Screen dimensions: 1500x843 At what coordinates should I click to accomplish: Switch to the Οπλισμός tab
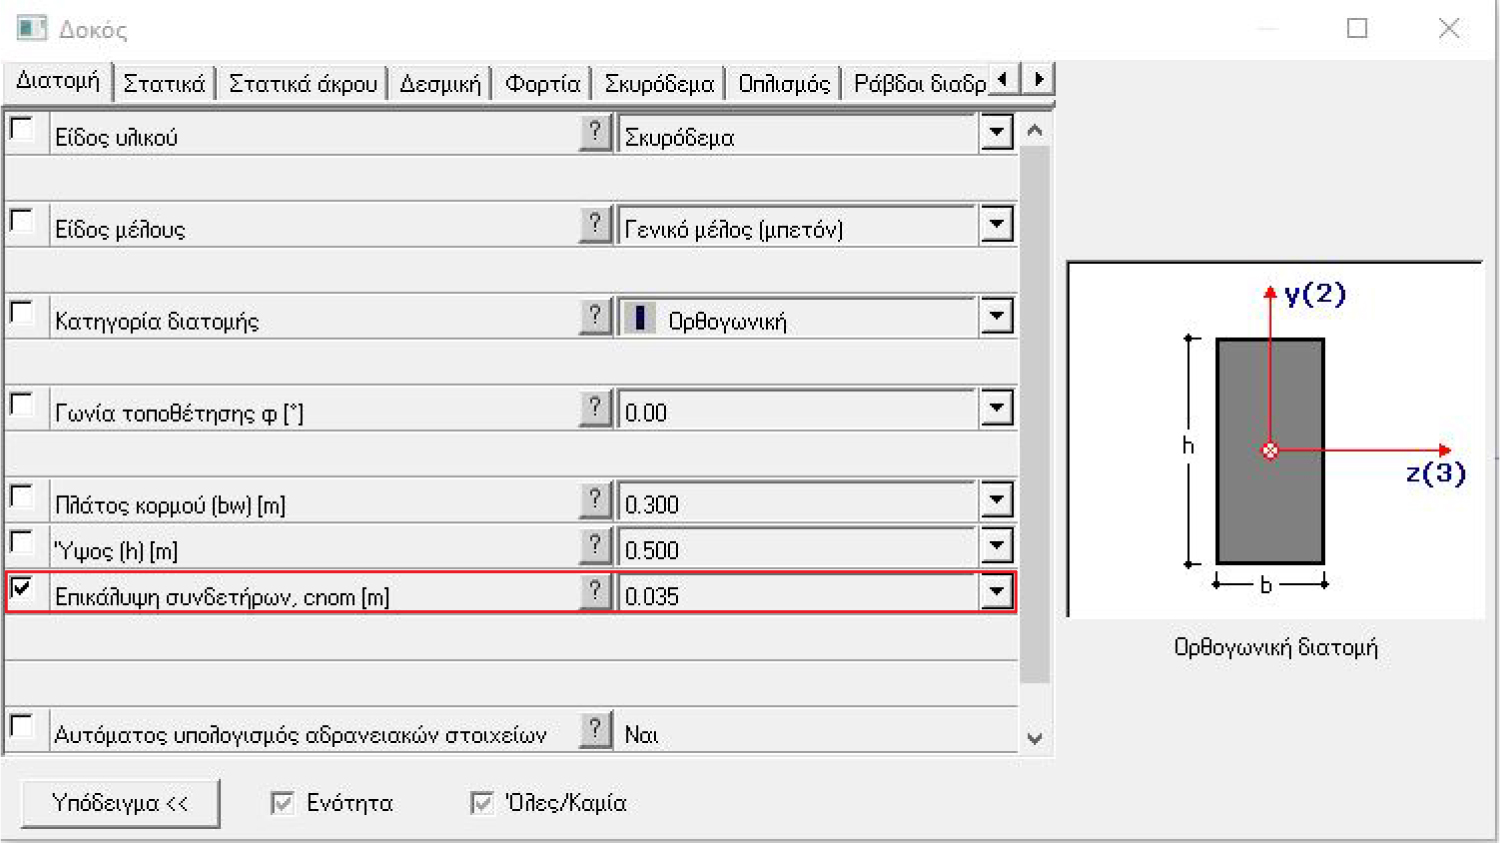(784, 84)
